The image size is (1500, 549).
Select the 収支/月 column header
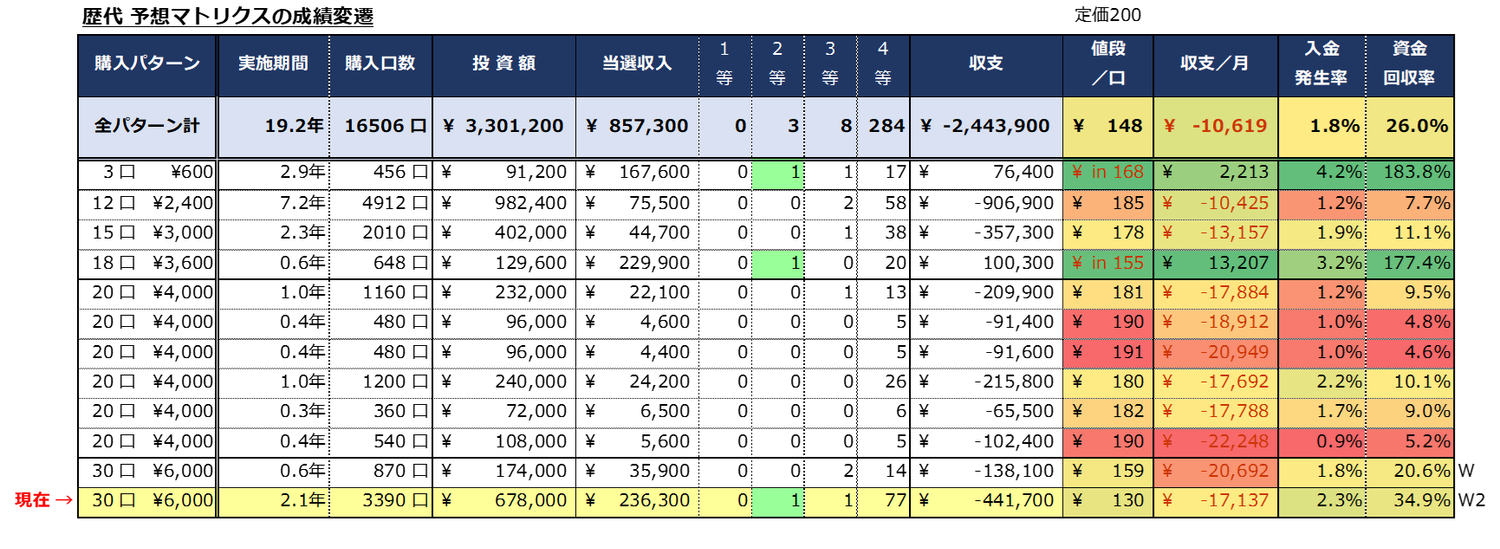click(x=1215, y=63)
